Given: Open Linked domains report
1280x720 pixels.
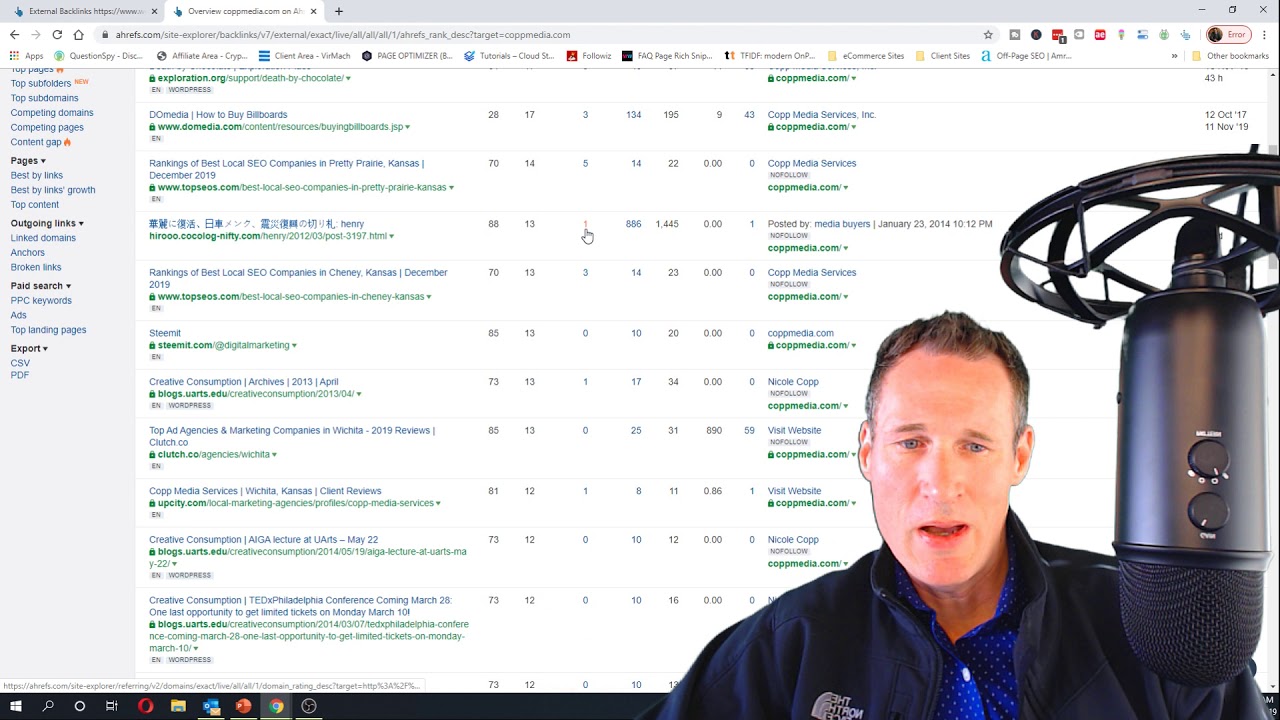Looking at the screenshot, I should point(43,238).
